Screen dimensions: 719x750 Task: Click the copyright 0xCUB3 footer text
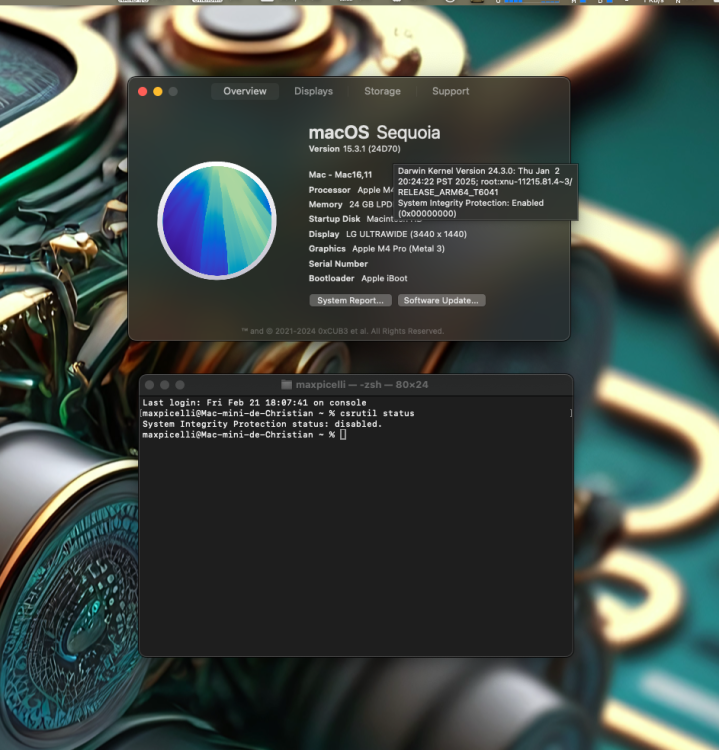pos(343,331)
